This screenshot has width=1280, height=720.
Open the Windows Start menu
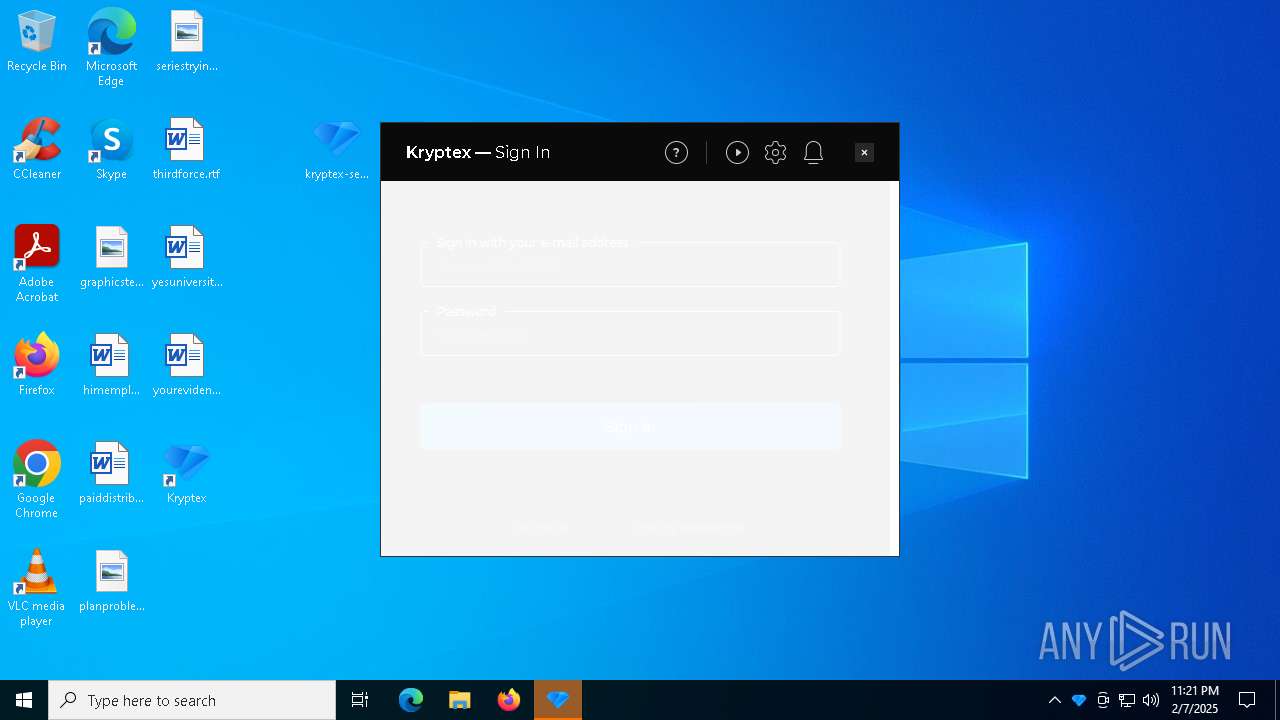tap(24, 700)
